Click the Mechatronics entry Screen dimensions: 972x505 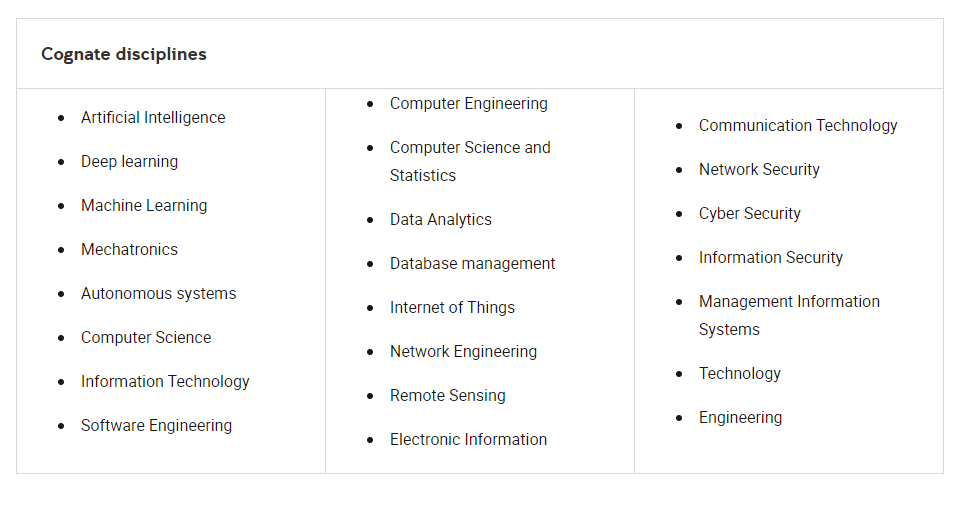click(x=130, y=250)
